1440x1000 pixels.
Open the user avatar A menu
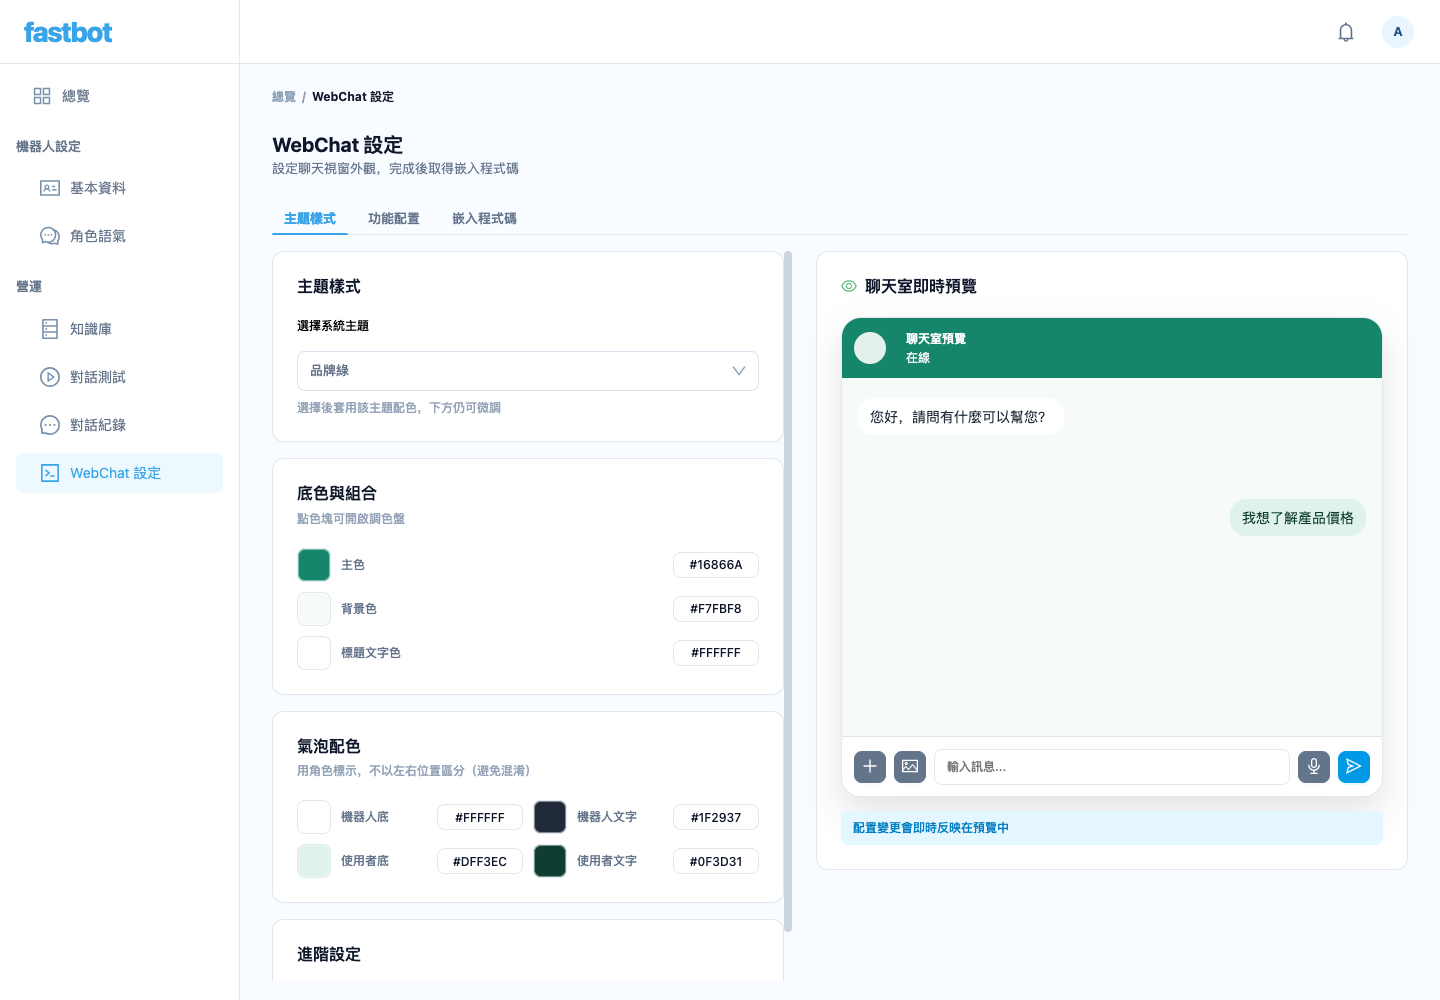1398,32
